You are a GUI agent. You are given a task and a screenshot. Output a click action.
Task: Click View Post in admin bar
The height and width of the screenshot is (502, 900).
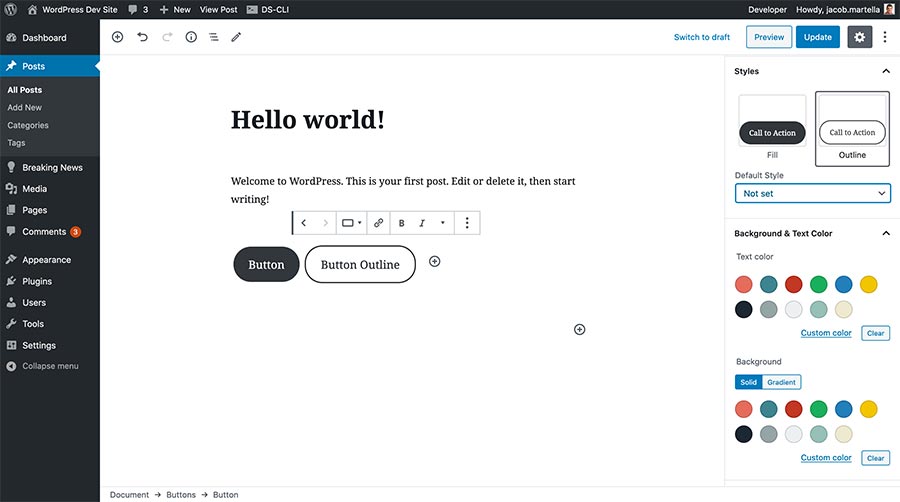[x=218, y=9]
